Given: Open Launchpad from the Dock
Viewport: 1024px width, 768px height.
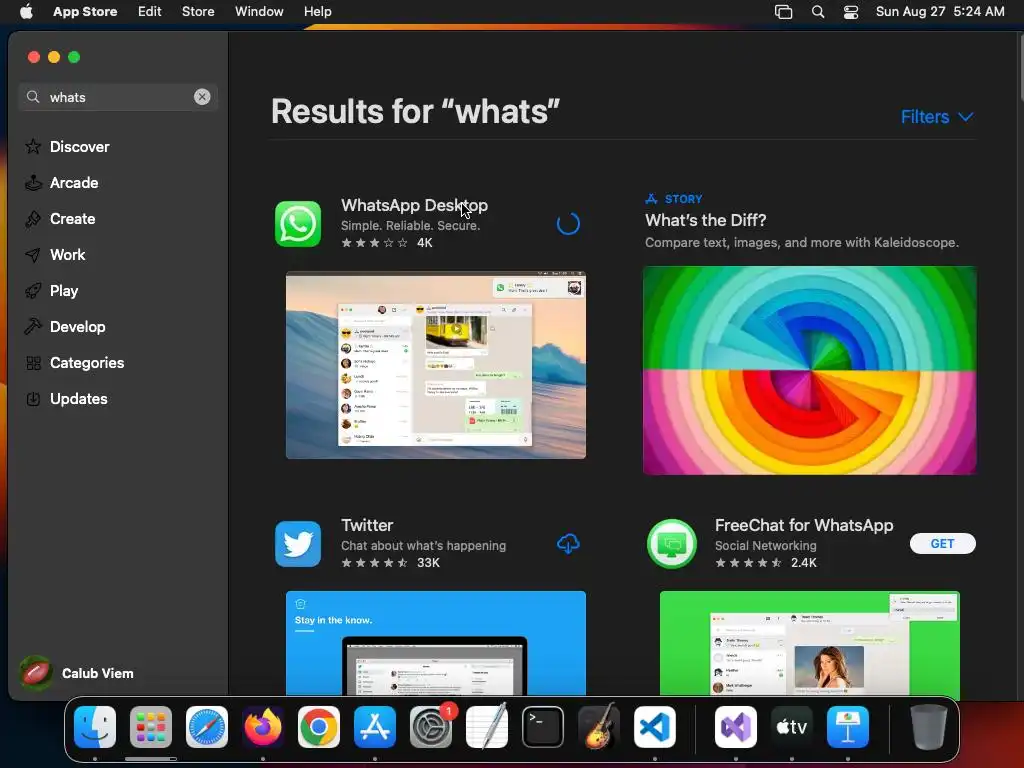Looking at the screenshot, I should pyautogui.click(x=151, y=727).
